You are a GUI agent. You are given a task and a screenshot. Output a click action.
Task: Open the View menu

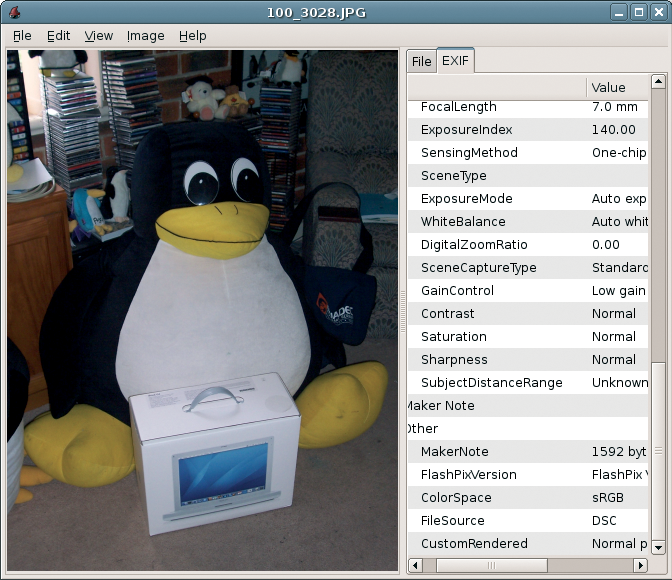99,36
